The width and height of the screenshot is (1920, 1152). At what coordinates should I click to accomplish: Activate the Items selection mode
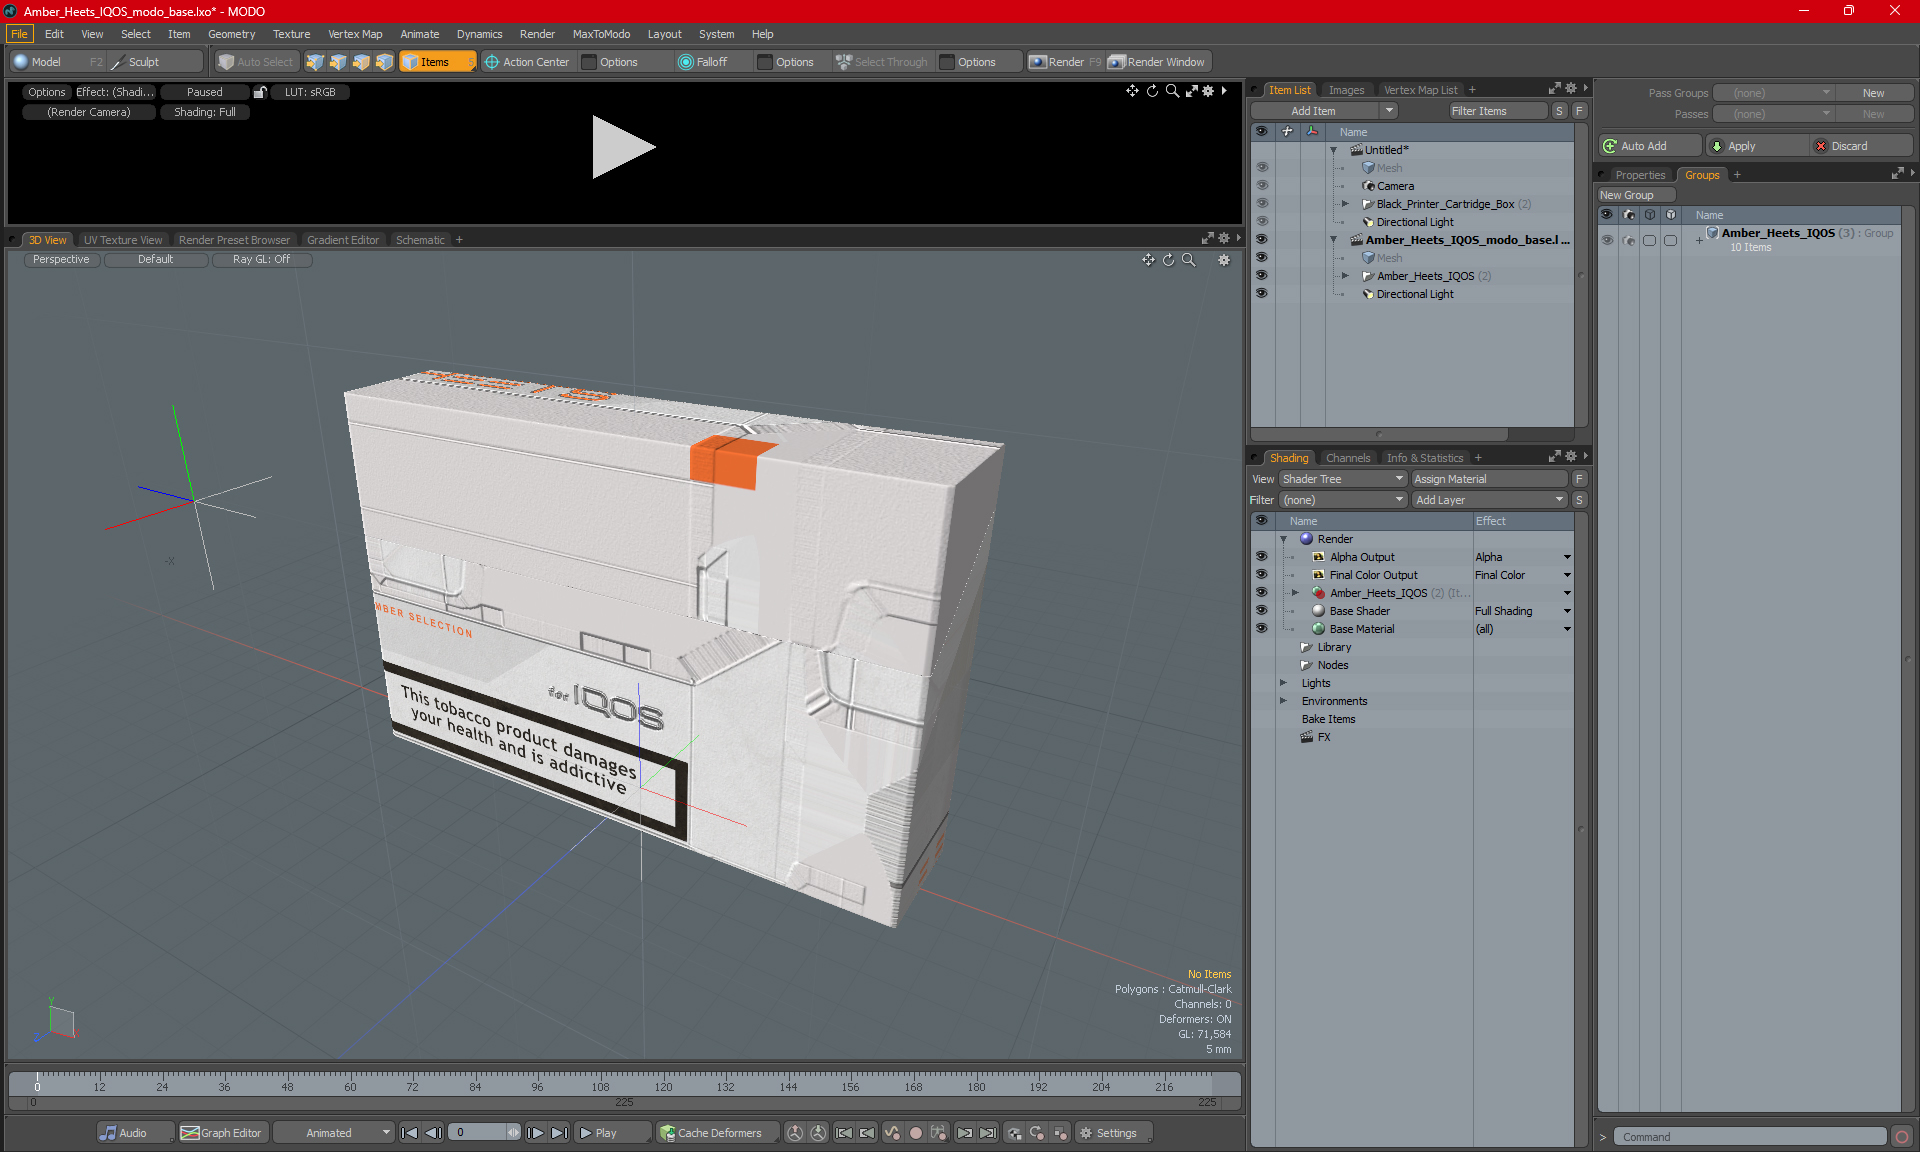pyautogui.click(x=437, y=62)
